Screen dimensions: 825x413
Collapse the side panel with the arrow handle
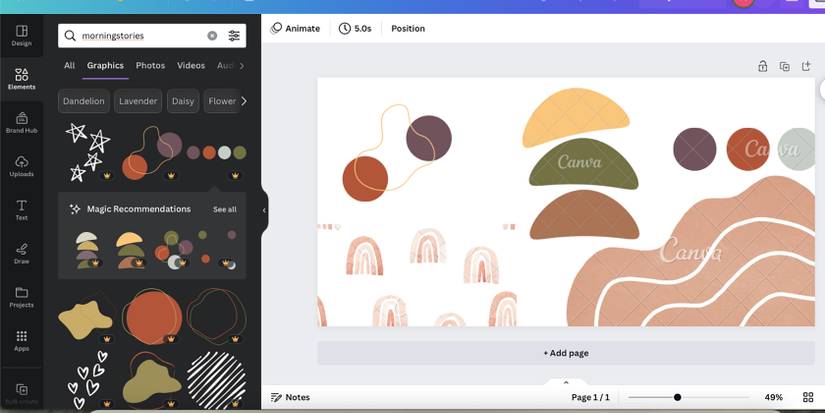pos(264,210)
